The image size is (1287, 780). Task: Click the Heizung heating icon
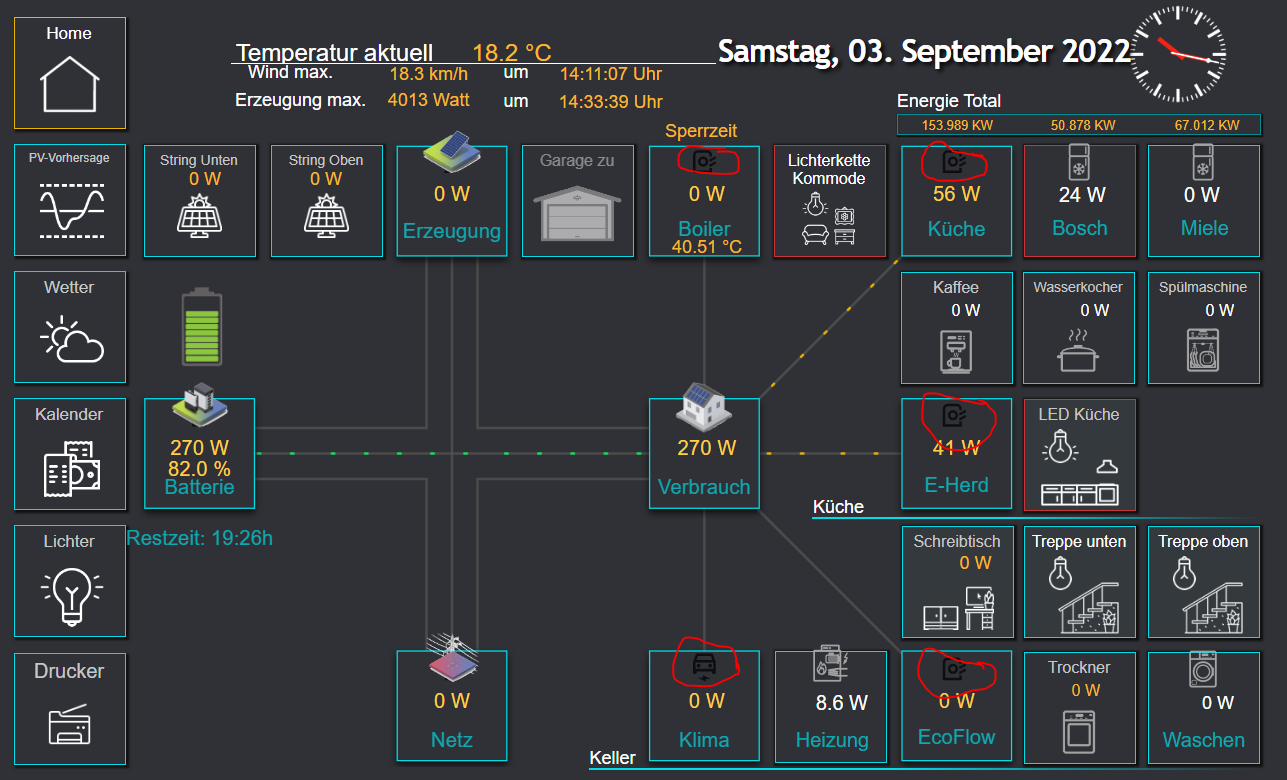(830, 663)
